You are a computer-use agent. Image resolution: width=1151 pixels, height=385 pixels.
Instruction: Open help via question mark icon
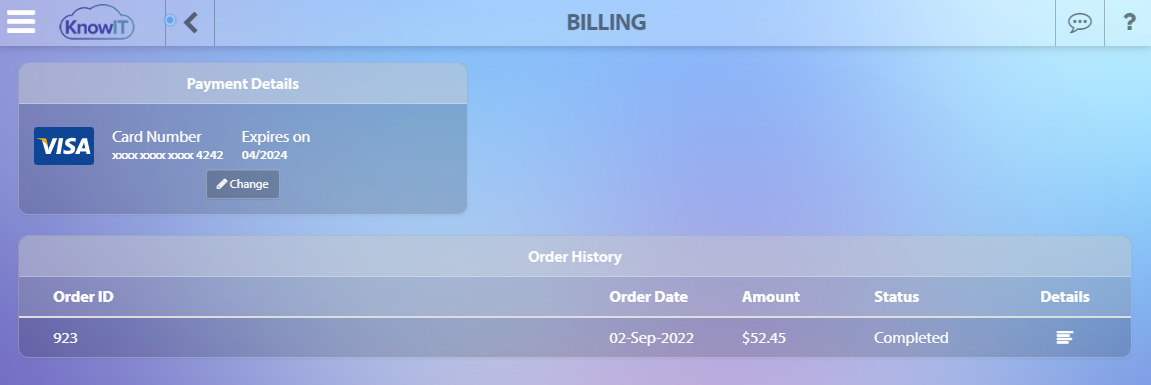(x=1130, y=23)
